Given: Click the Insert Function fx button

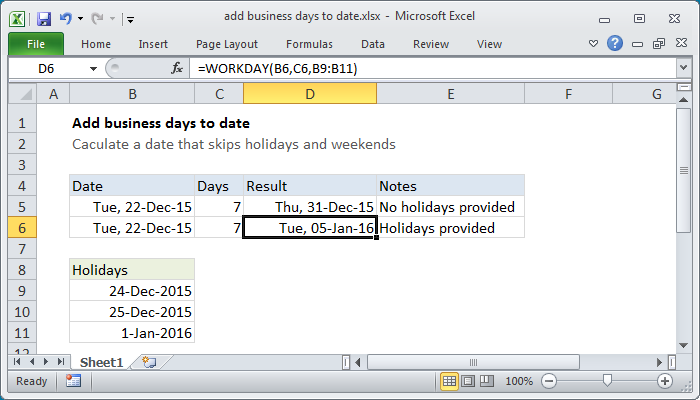Looking at the screenshot, I should point(177,68).
